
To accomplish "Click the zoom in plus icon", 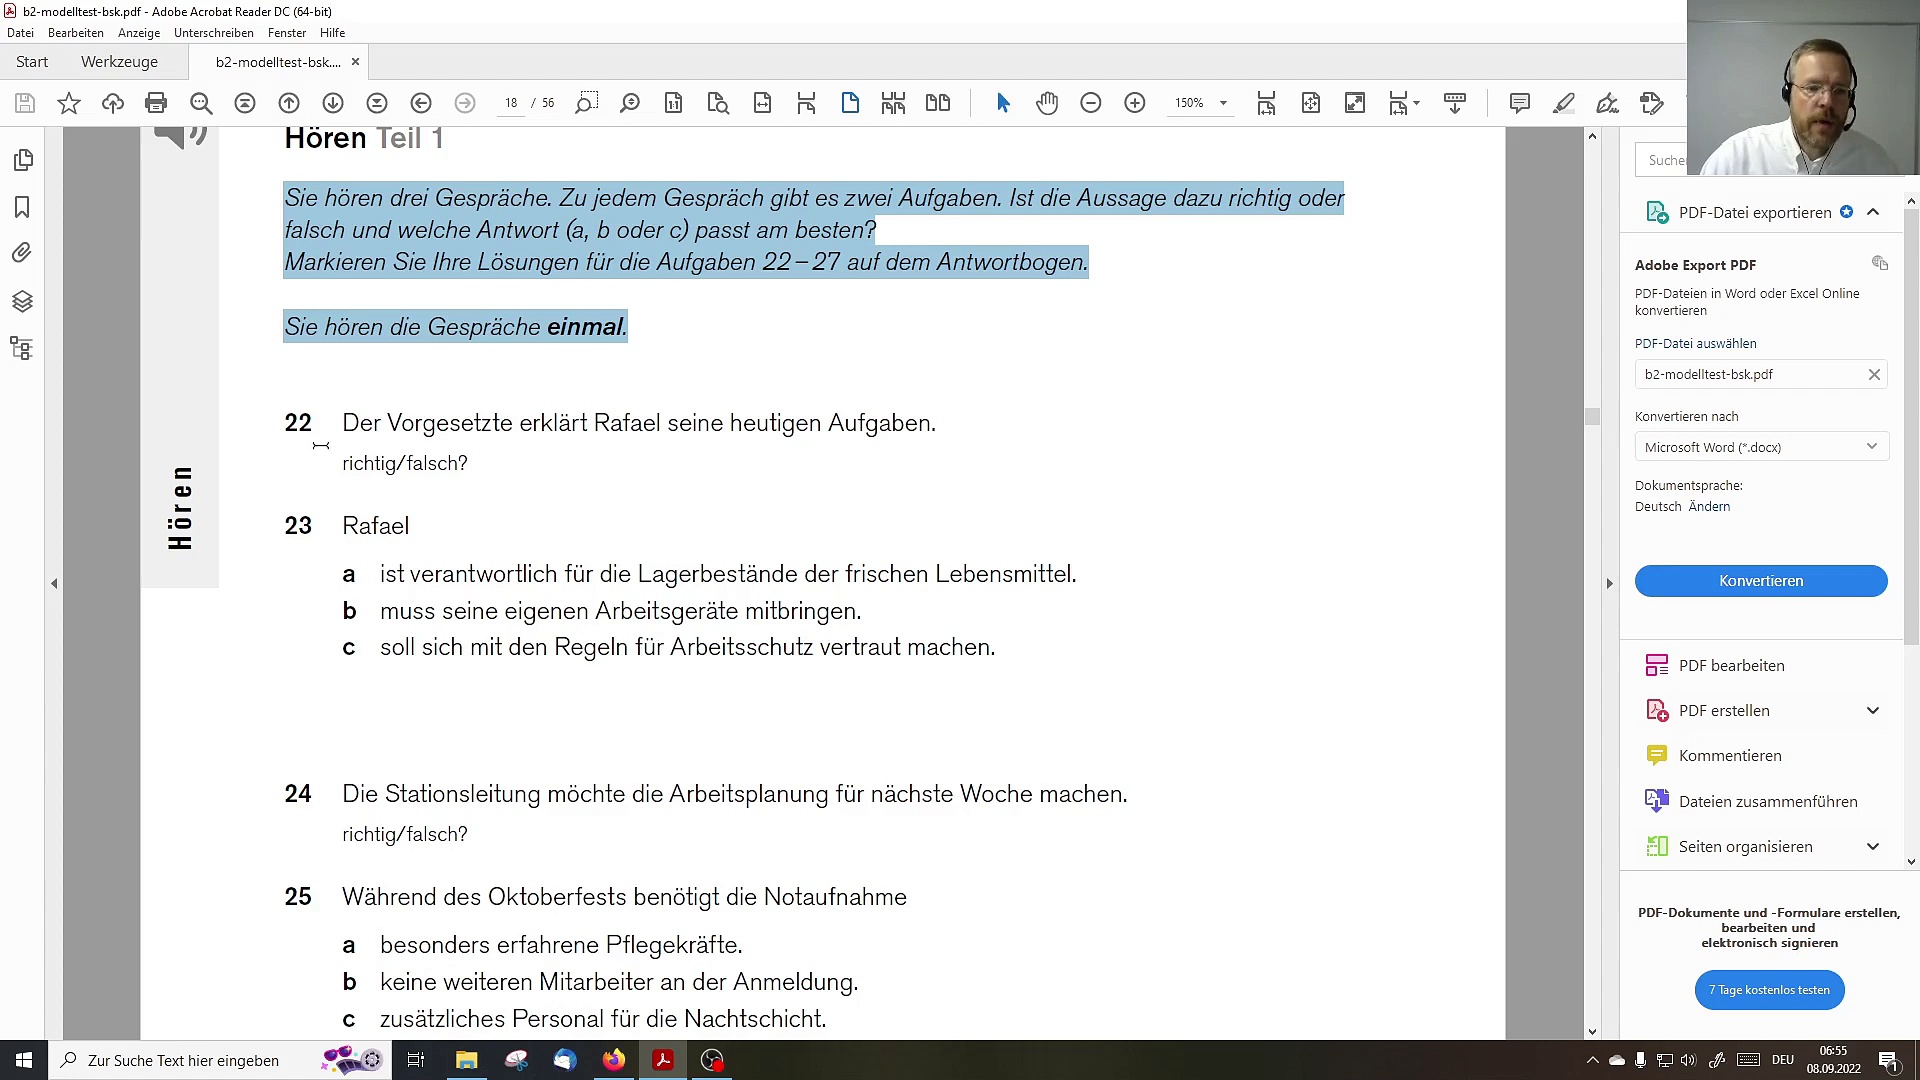I will pyautogui.click(x=1135, y=103).
